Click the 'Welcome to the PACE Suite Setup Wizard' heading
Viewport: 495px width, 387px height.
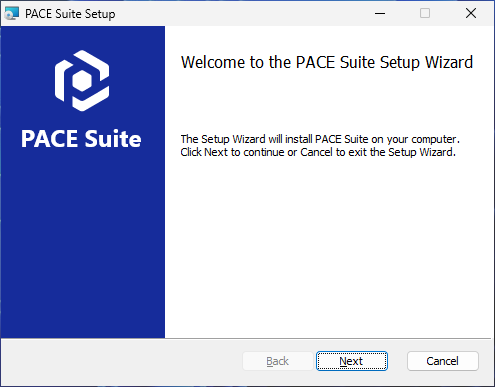point(327,62)
